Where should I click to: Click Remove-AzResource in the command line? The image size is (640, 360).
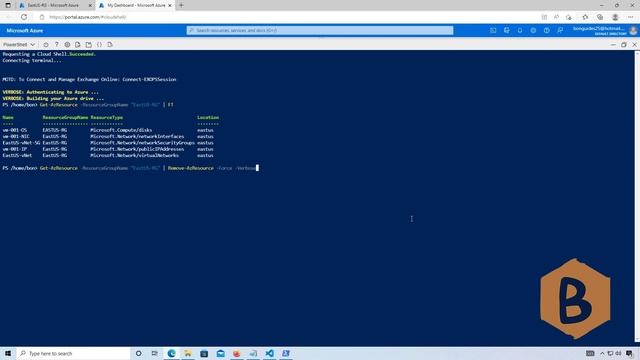tap(191, 168)
